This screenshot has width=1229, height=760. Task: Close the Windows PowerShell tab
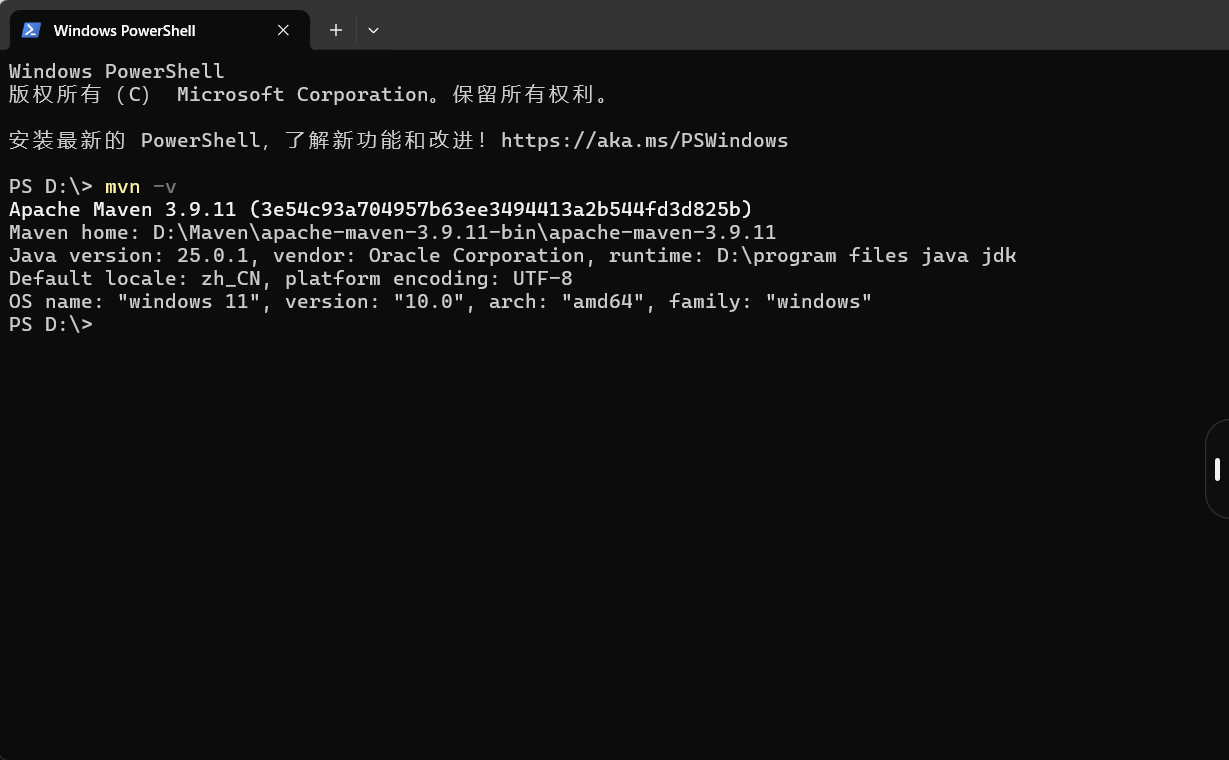[282, 30]
